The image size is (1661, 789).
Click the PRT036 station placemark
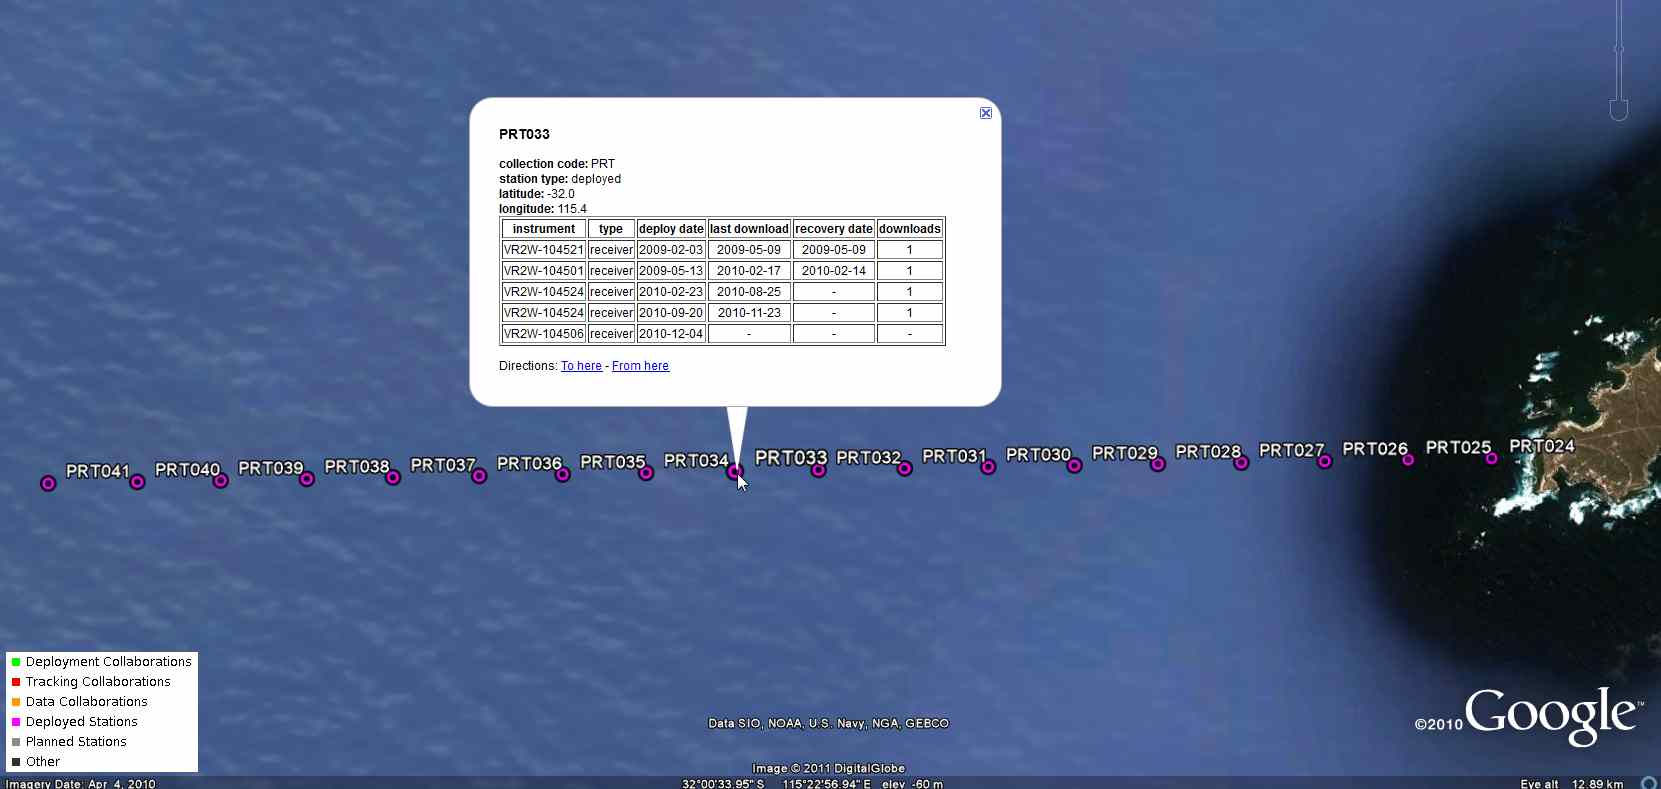(x=479, y=476)
